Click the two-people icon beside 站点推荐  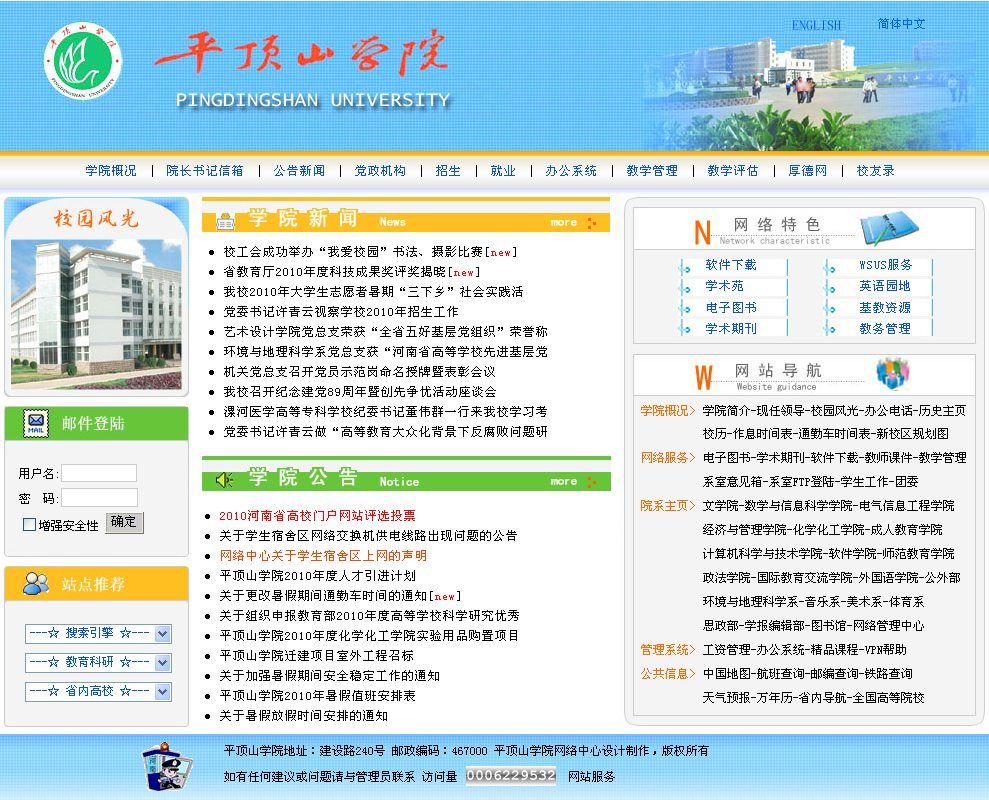[36, 583]
